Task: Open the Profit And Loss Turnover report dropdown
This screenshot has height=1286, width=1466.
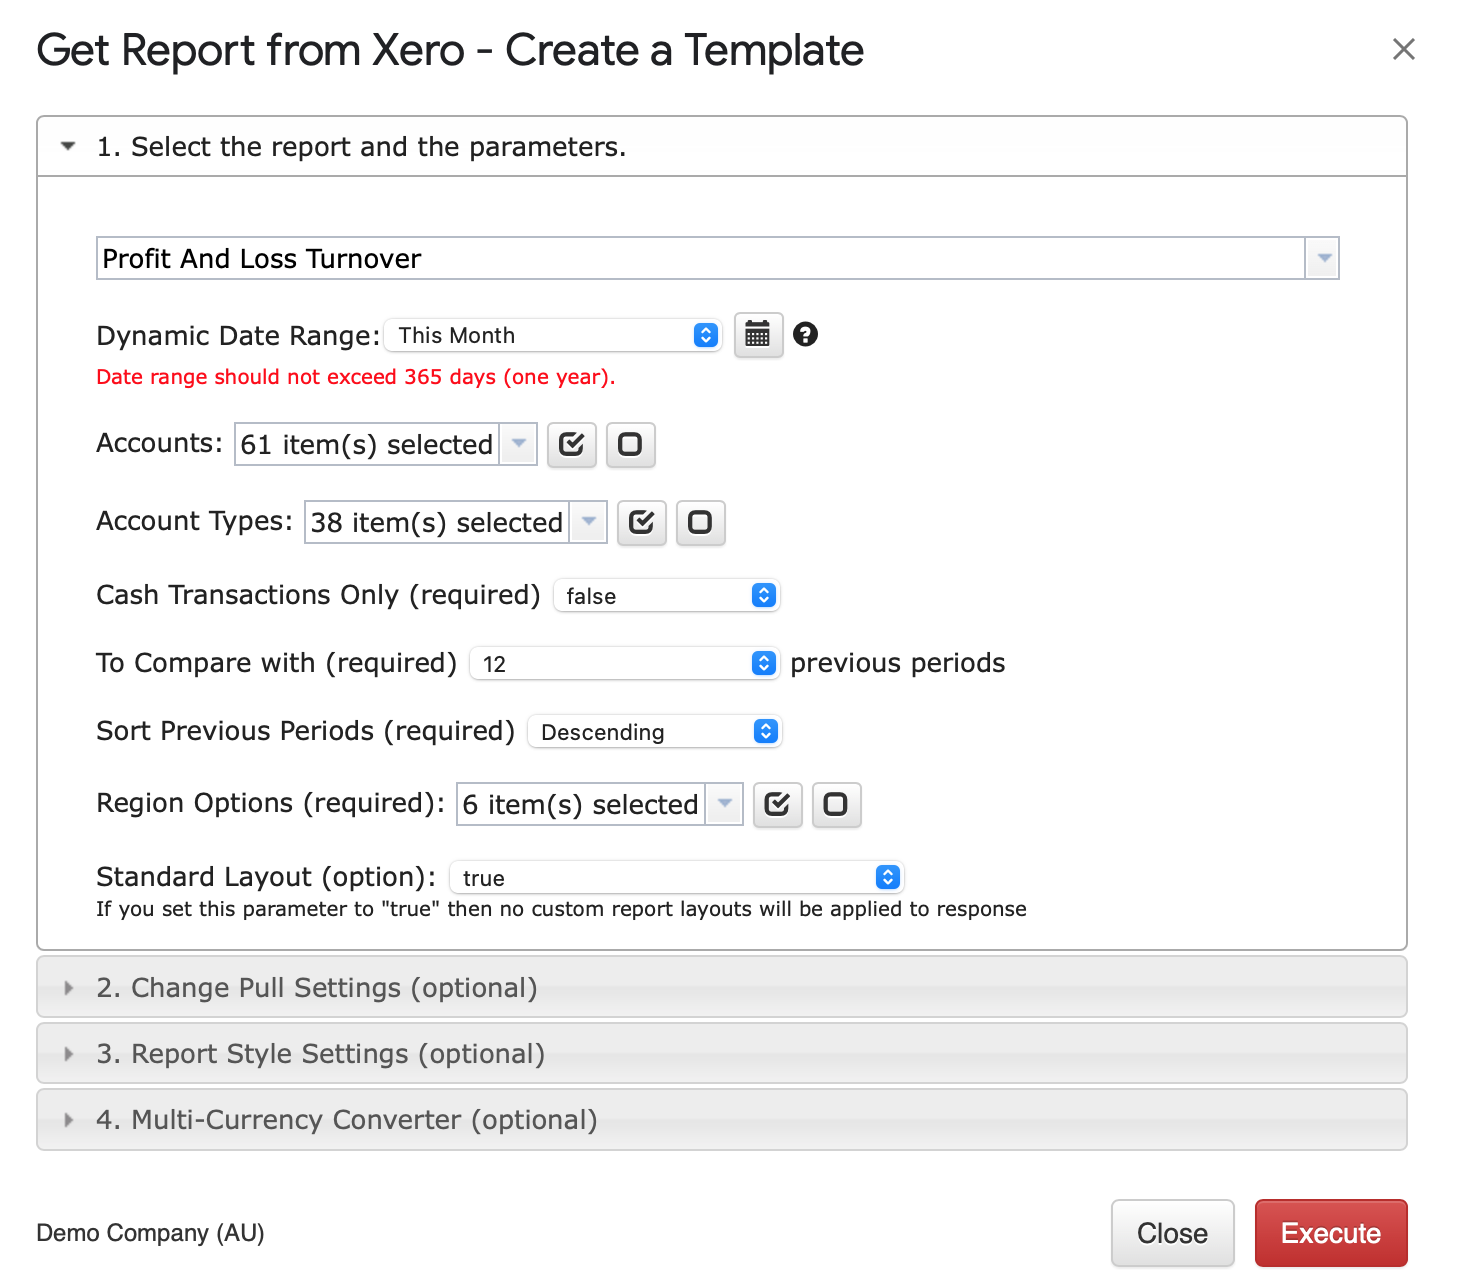Action: pos(1322,258)
